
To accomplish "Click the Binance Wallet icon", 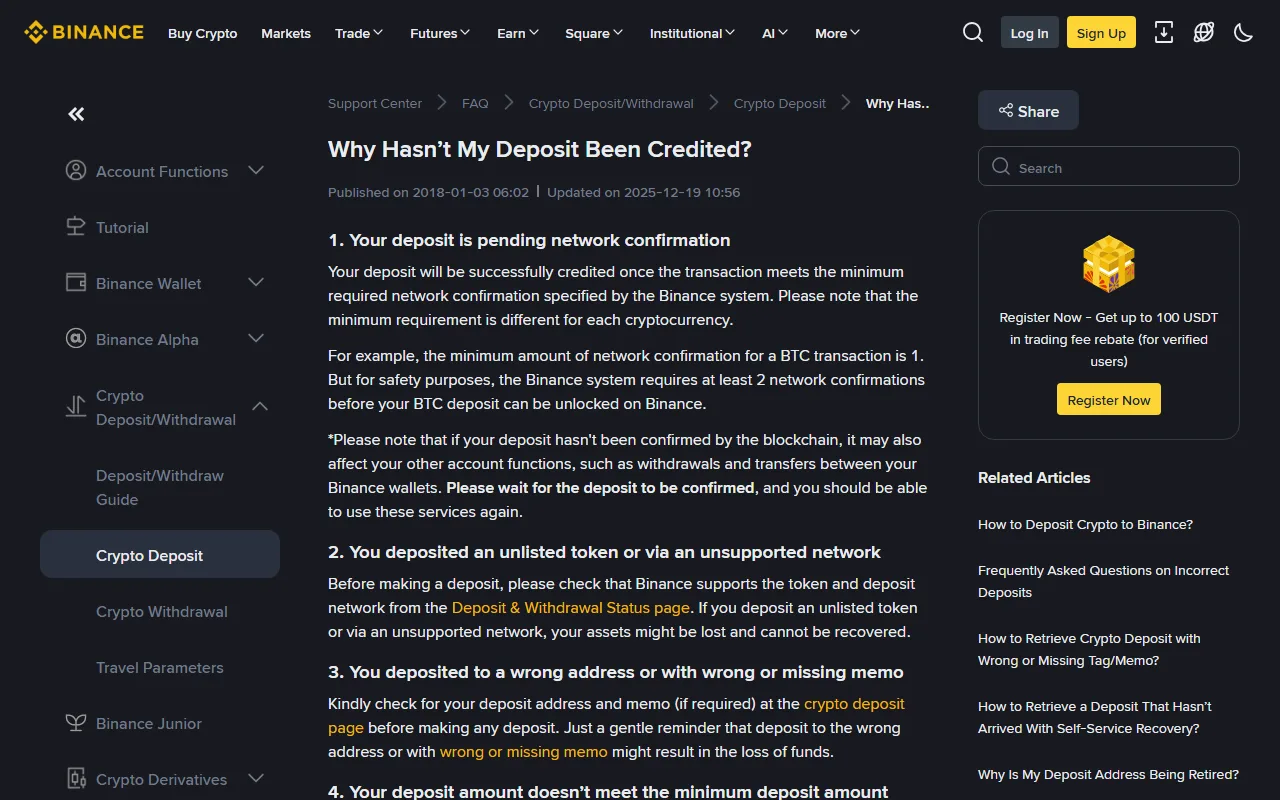I will pos(76,283).
